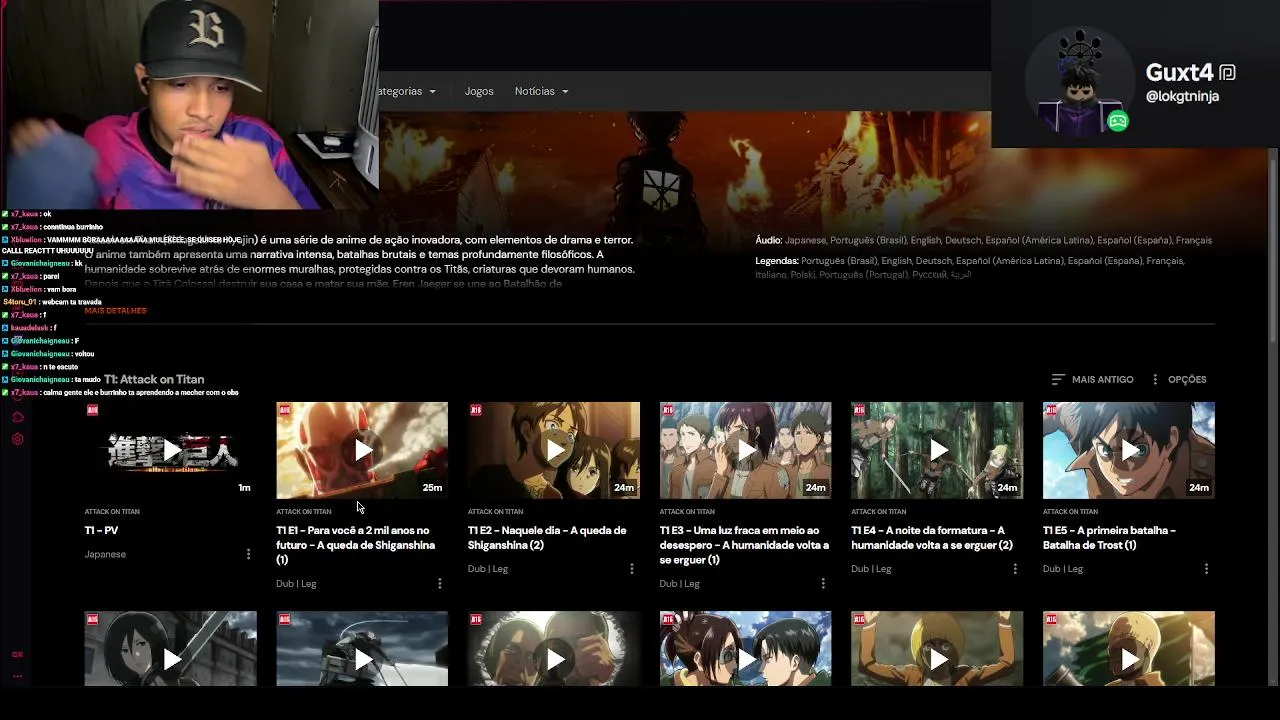
Task: Play T1 E3 Uma luz fraca episode
Action: (745, 450)
